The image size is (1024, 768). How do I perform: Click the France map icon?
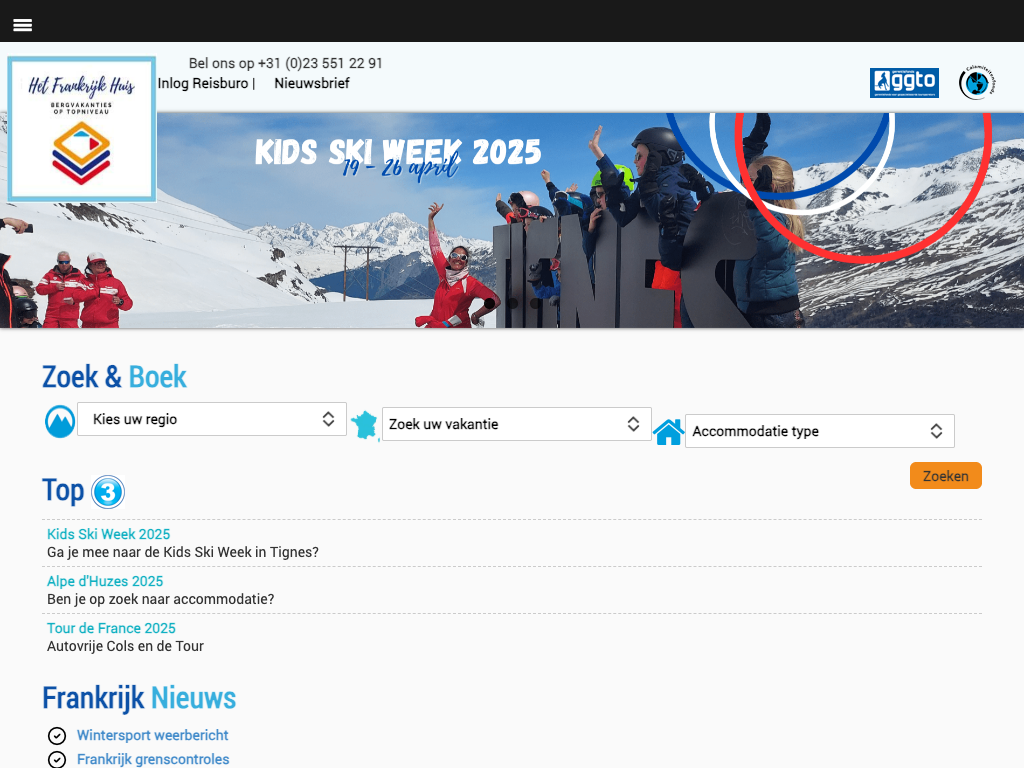click(x=364, y=425)
